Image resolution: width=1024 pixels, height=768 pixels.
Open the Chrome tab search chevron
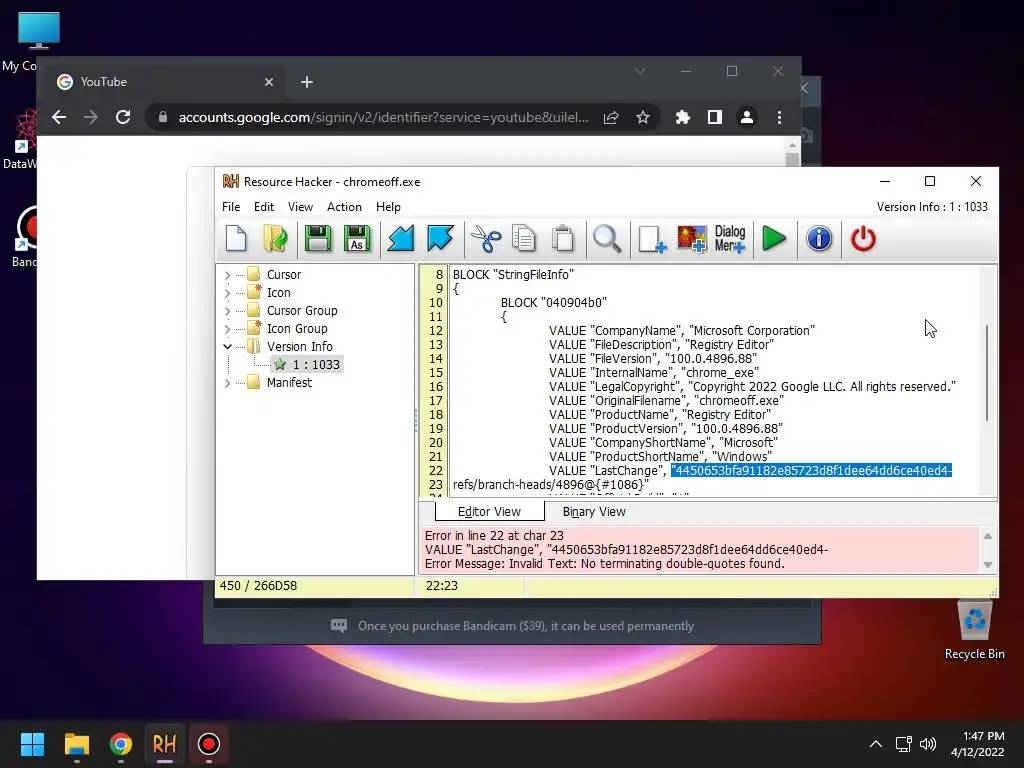[x=640, y=71]
